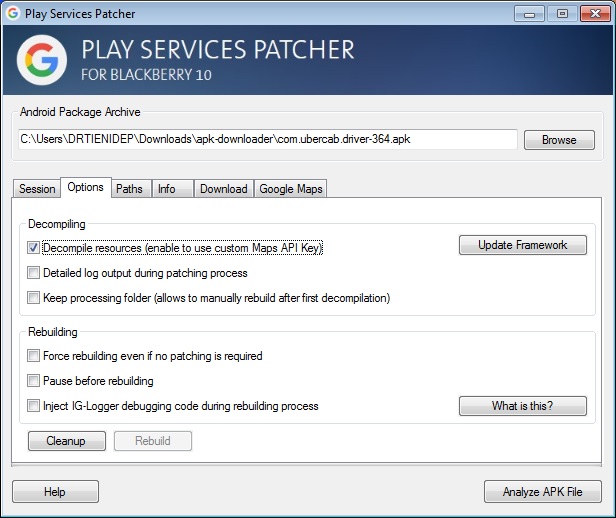Click the Browse button
Image resolution: width=616 pixels, height=518 pixels.
(x=559, y=140)
